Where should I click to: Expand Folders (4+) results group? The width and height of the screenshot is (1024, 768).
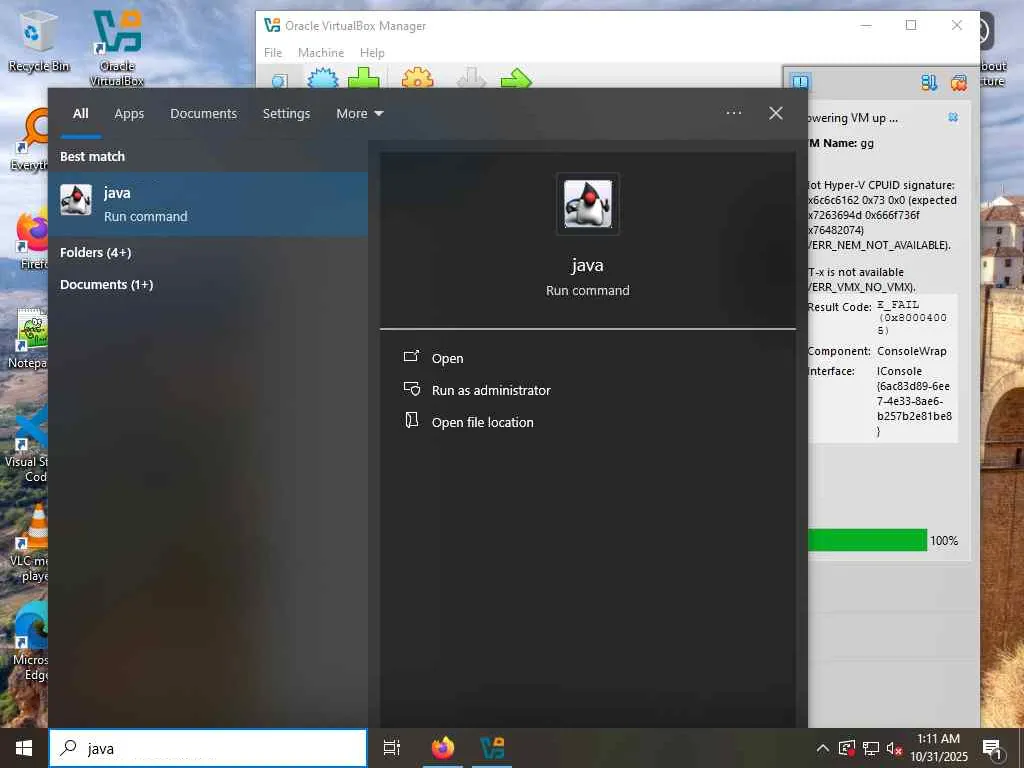pos(95,253)
